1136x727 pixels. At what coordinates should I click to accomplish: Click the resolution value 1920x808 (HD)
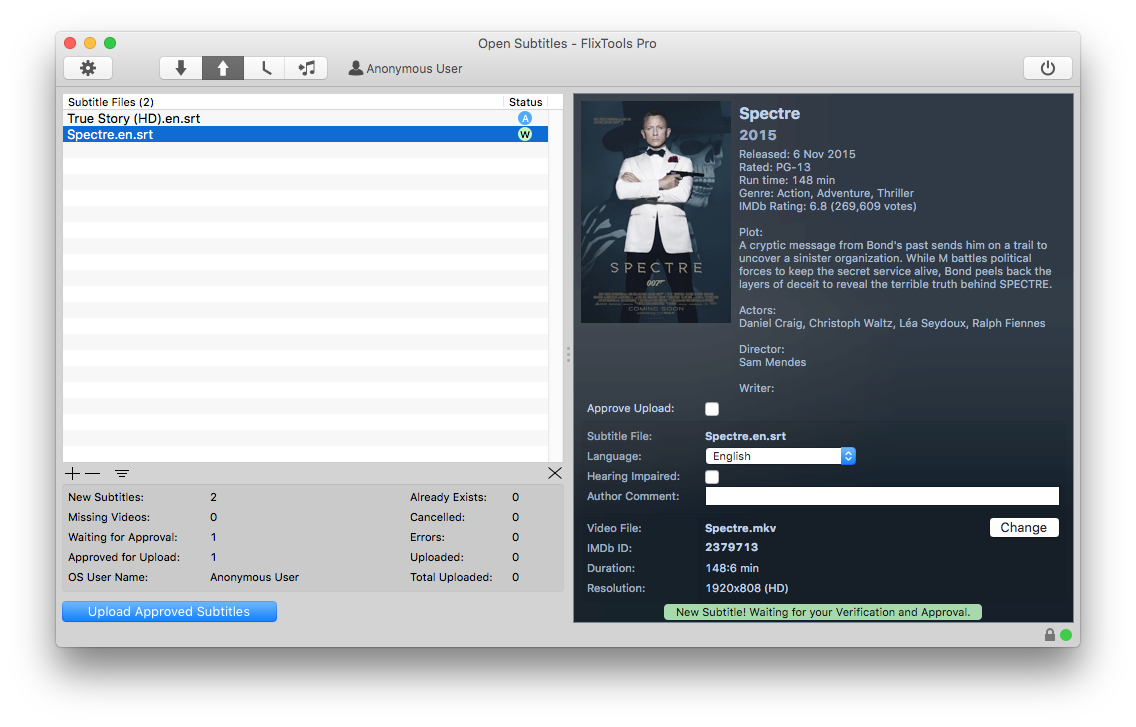tap(747, 588)
